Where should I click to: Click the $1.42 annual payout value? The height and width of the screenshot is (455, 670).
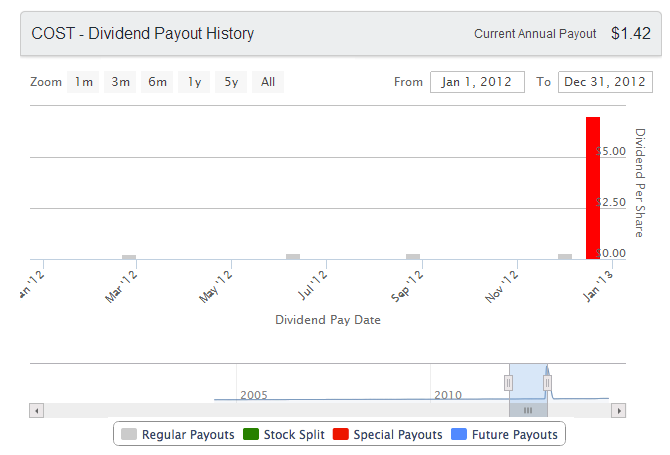[x=631, y=33]
